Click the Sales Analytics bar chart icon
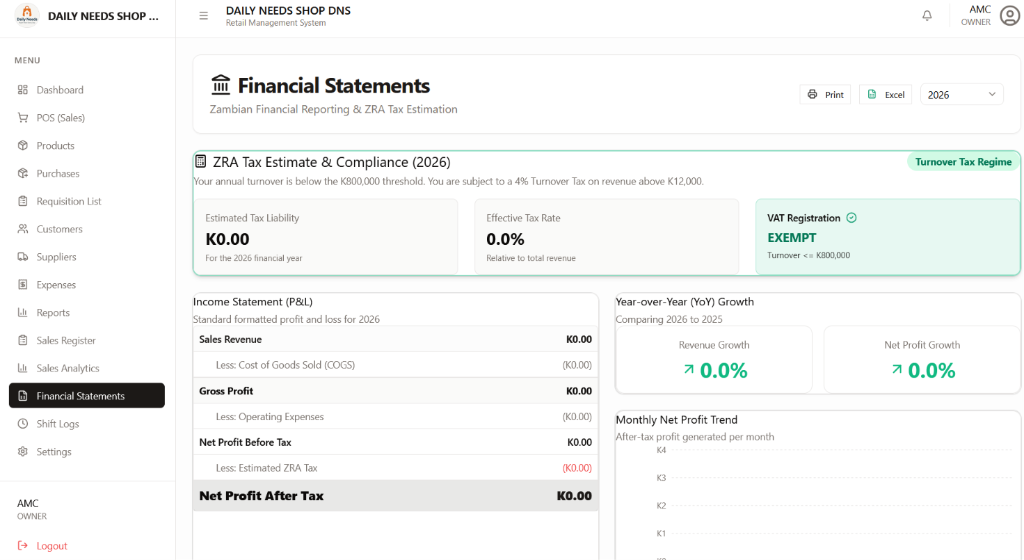The height and width of the screenshot is (560, 1024). pos(23,368)
